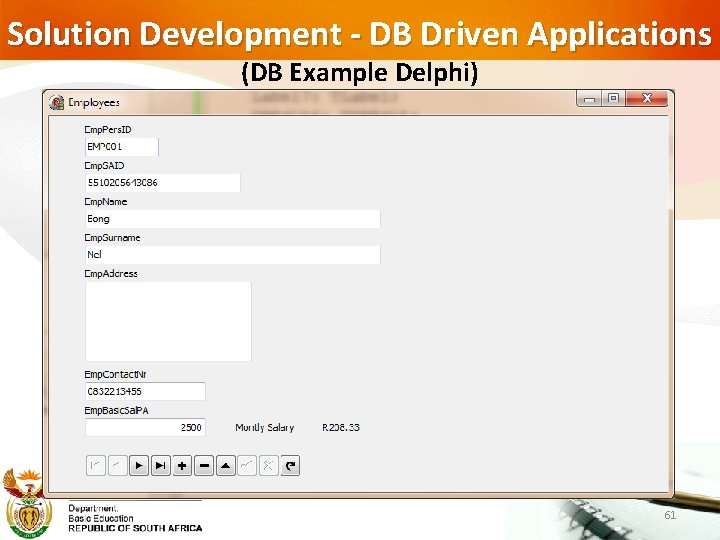
Task: Click the Employees window title text
Action: [x=94, y=102]
